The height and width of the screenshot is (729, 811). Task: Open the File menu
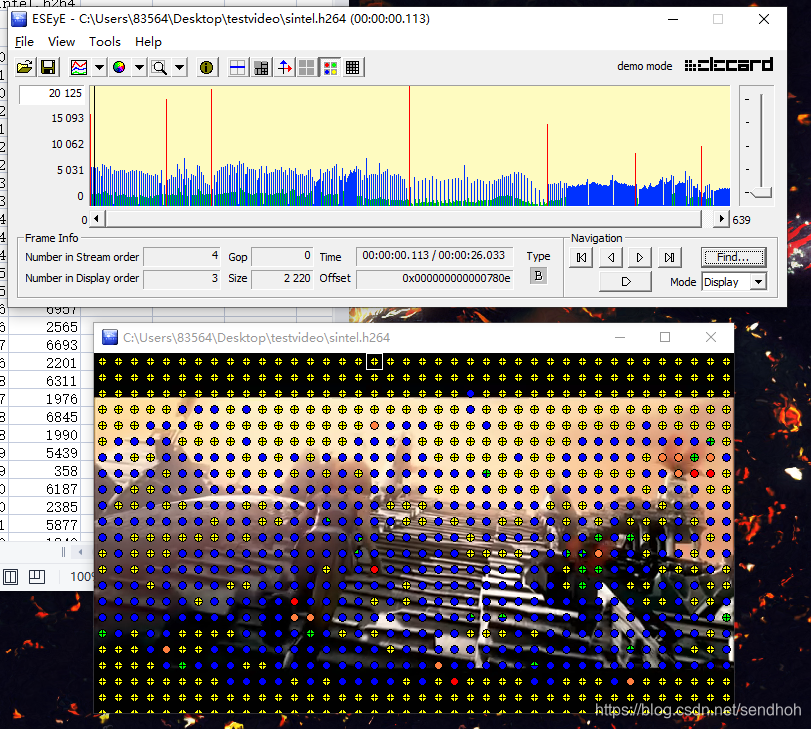click(x=24, y=41)
